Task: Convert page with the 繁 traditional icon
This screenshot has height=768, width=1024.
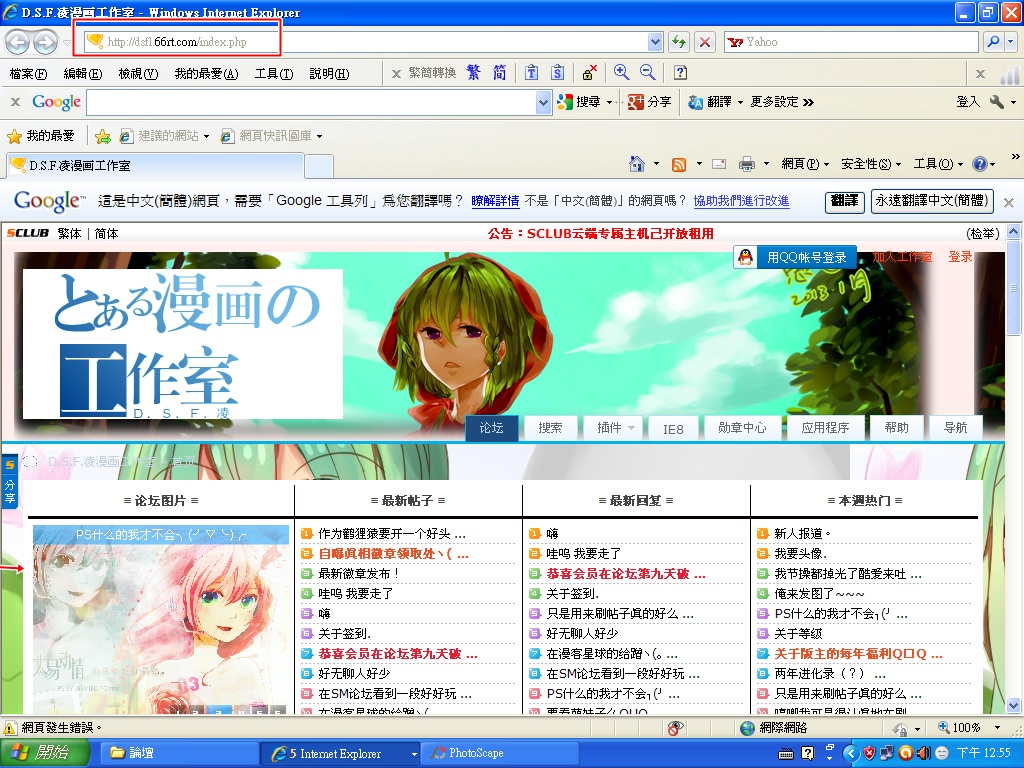Action: coord(473,72)
